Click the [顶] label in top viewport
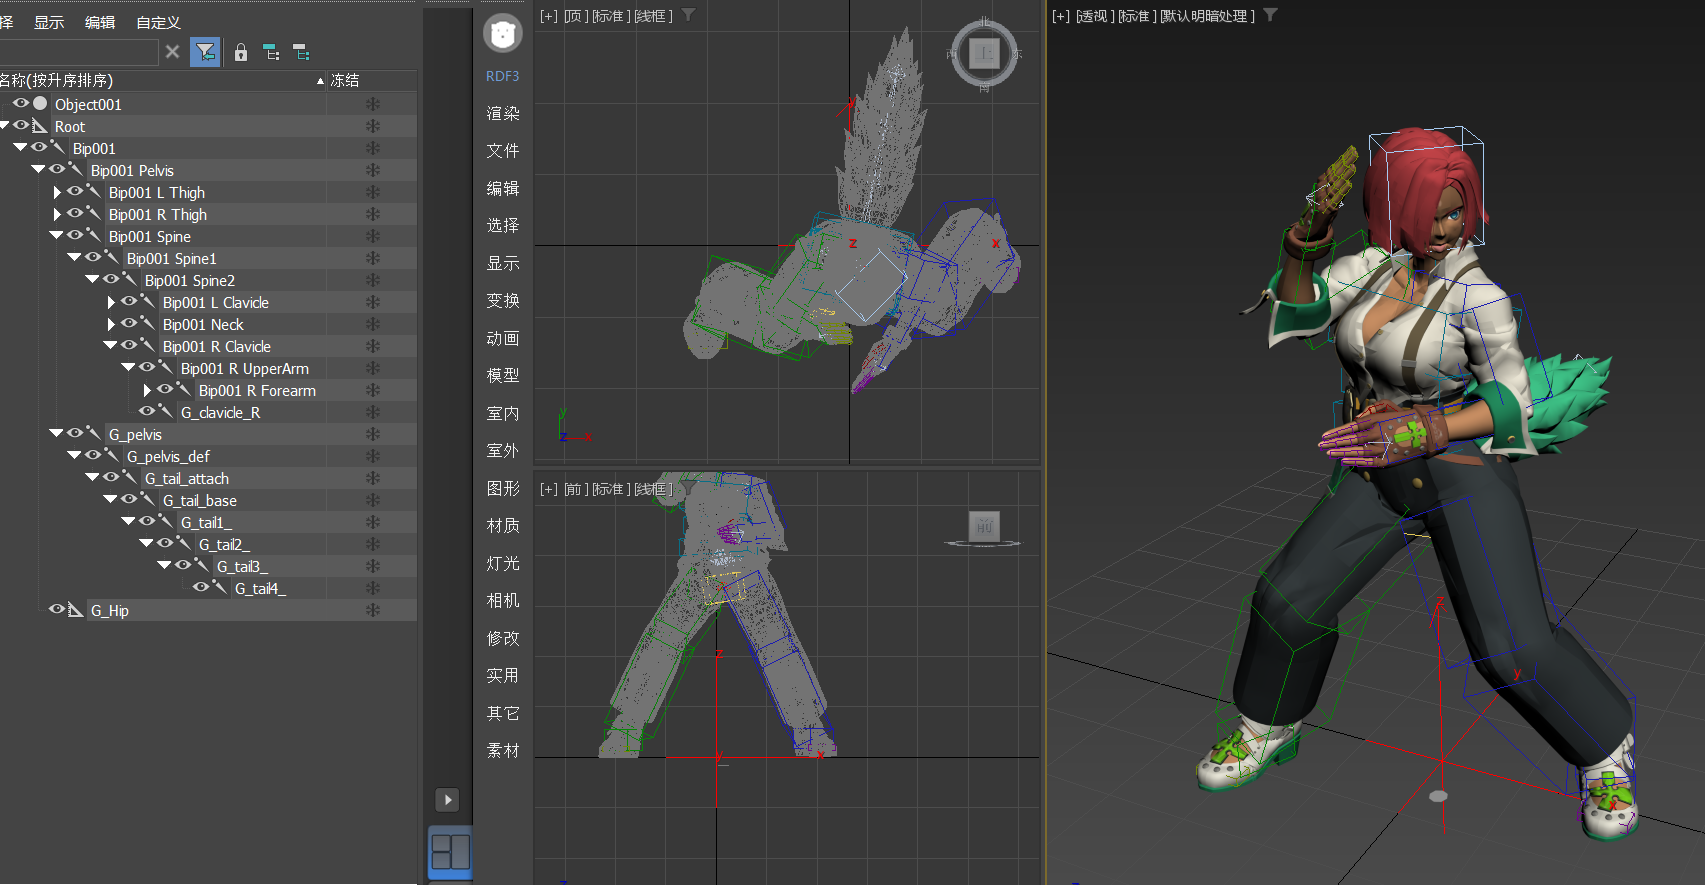The width and height of the screenshot is (1705, 885). tap(575, 16)
